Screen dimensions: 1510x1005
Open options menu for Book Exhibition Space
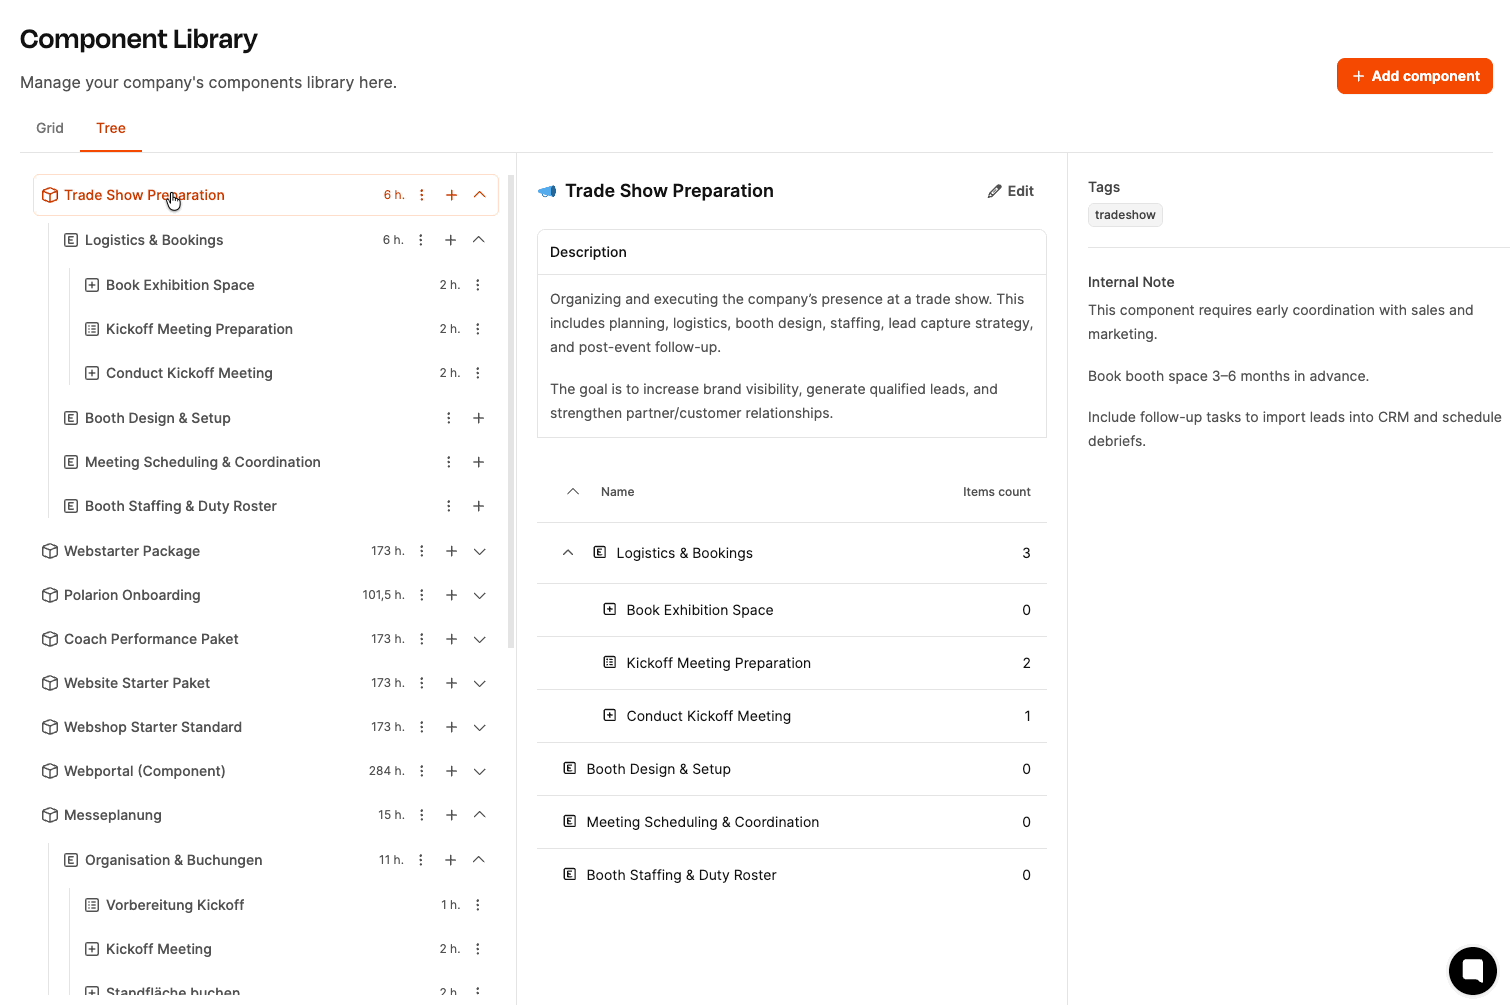478,285
